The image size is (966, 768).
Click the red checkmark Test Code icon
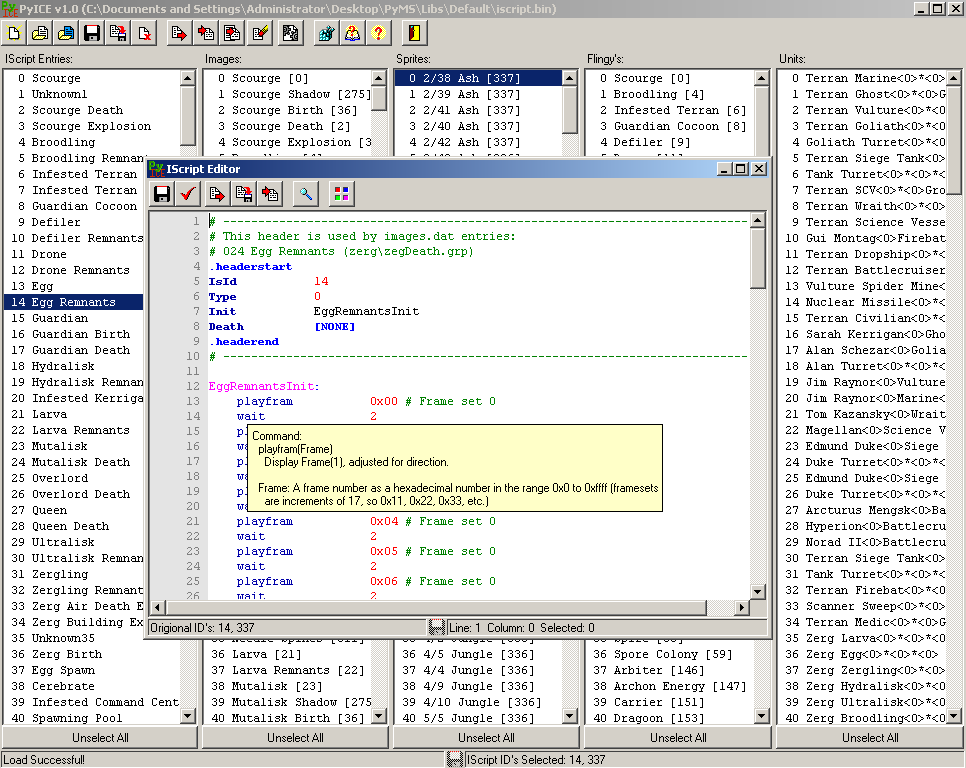coord(188,195)
